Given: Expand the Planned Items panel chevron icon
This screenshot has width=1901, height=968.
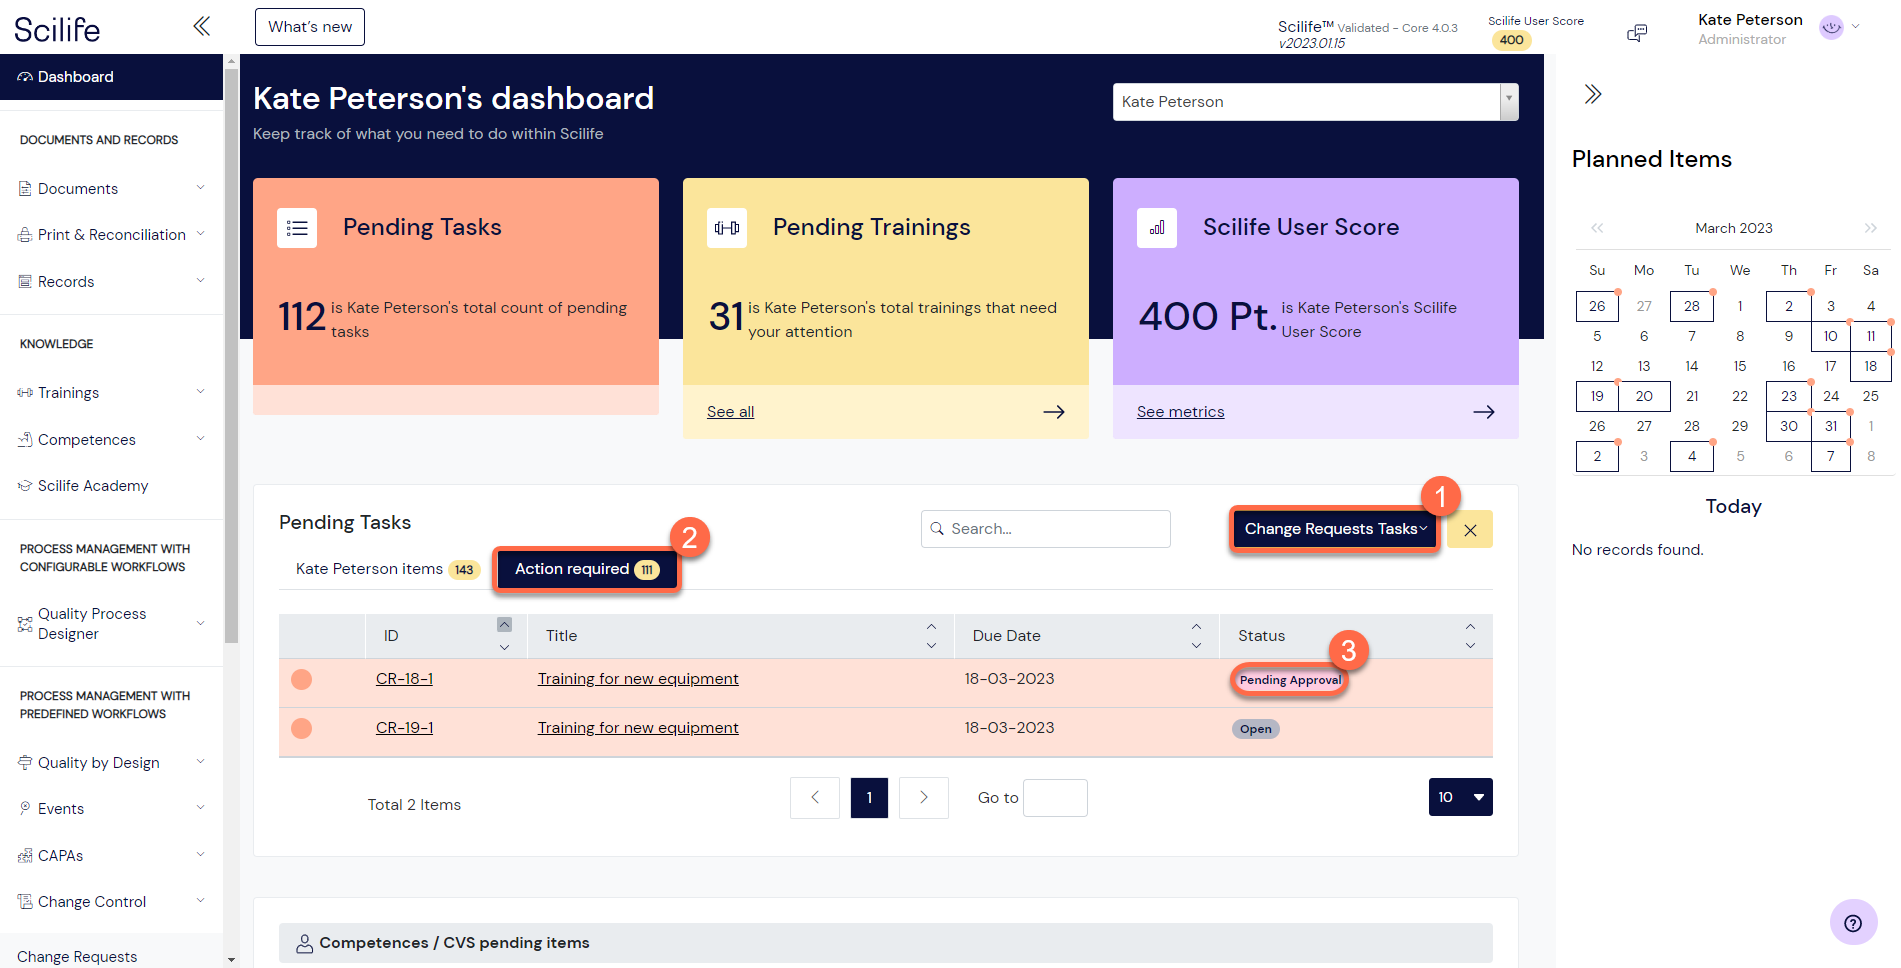Looking at the screenshot, I should tap(1593, 94).
